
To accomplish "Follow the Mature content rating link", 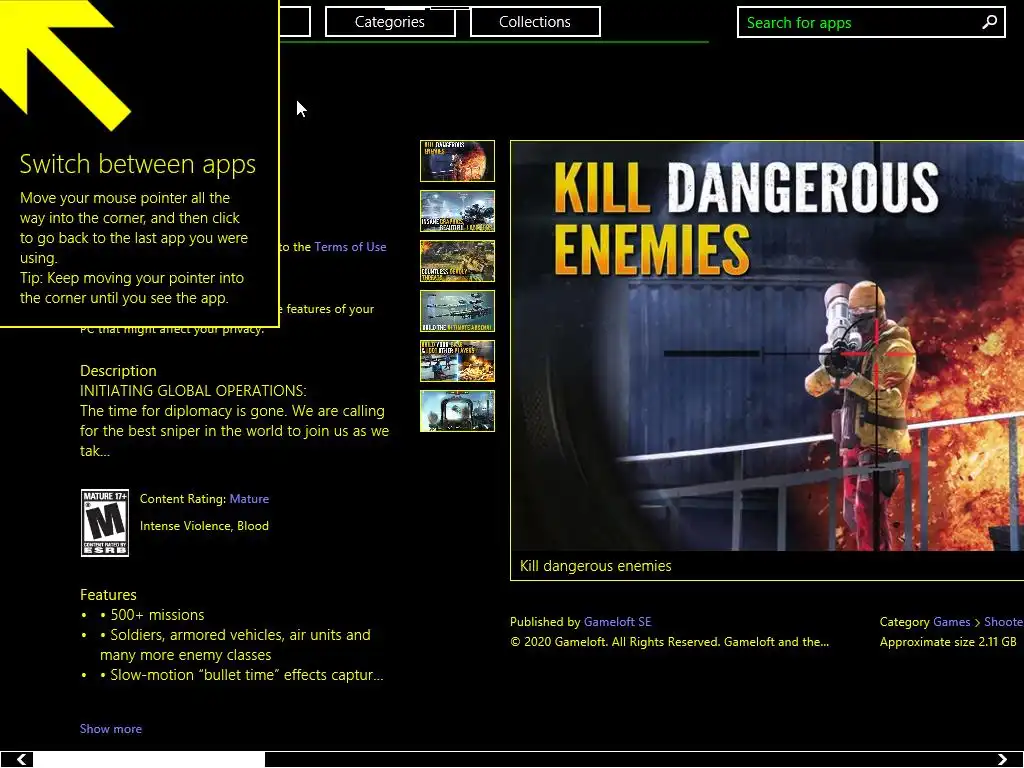I will (249, 499).
